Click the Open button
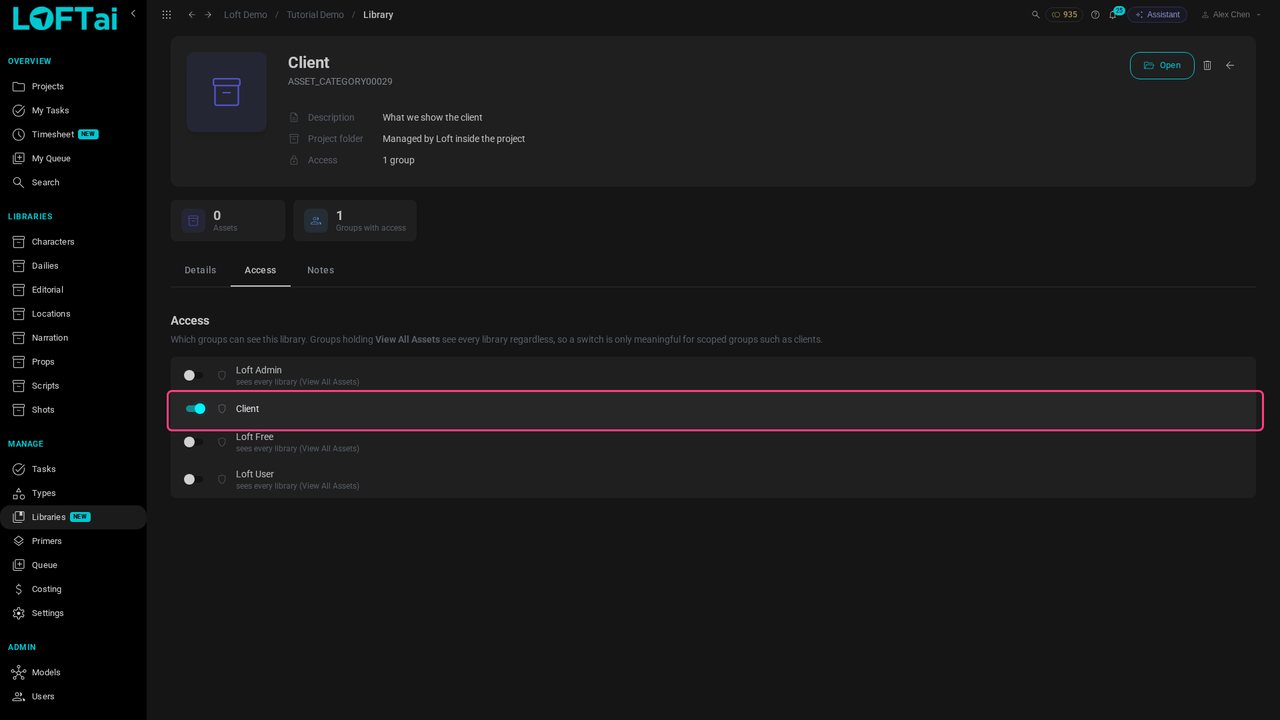Screen dimensions: 1280x720 point(1162,65)
